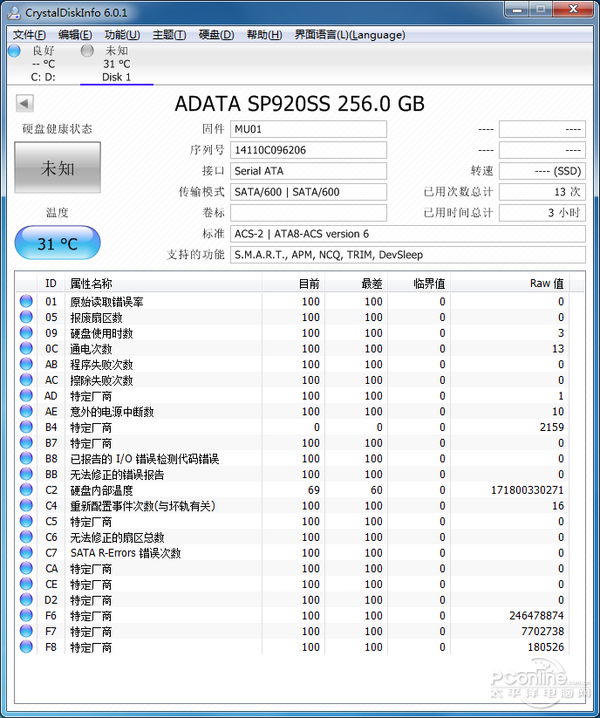The width and height of the screenshot is (600, 718).
Task: Open the 主题(T) menu
Action: (x=169, y=35)
